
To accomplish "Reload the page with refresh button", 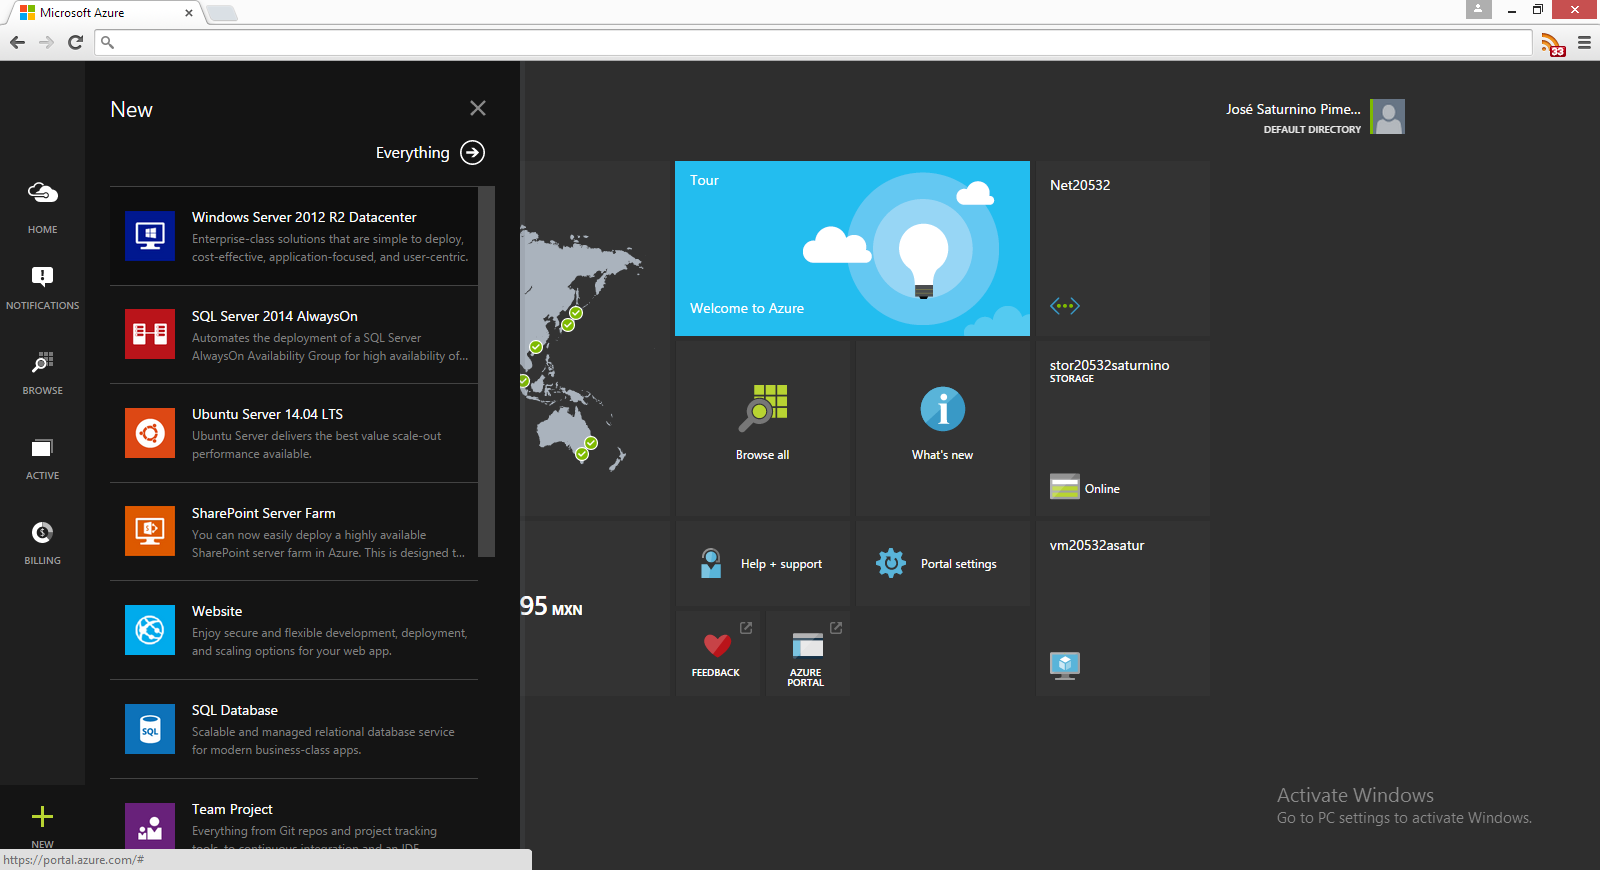I will click(75, 42).
